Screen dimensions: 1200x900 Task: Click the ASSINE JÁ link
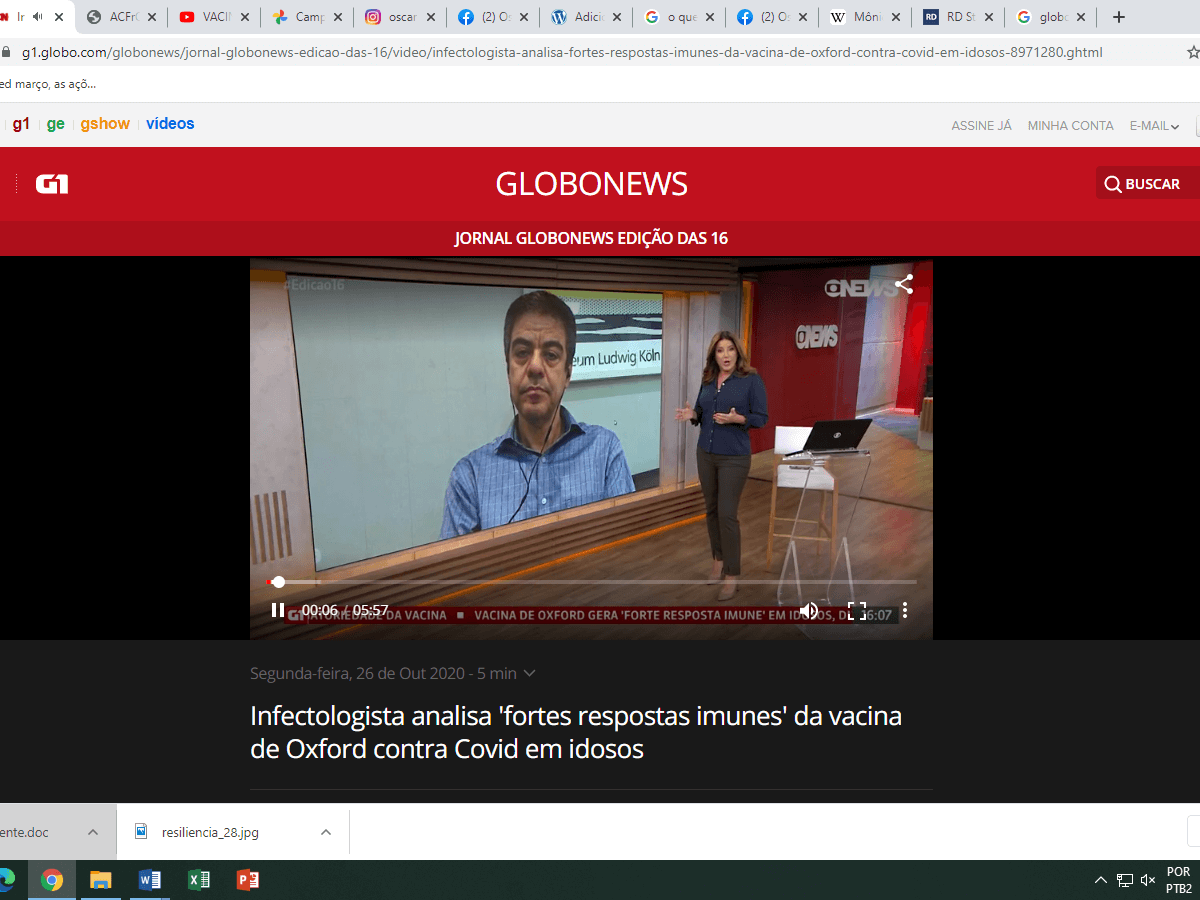point(981,126)
